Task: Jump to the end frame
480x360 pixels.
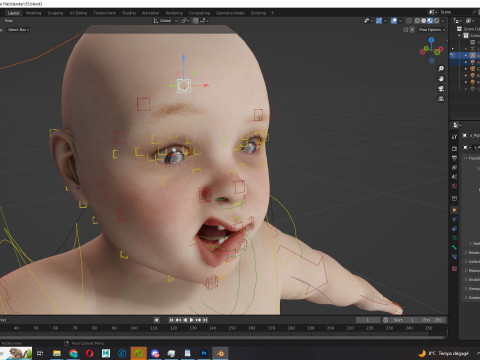Action: [x=205, y=320]
